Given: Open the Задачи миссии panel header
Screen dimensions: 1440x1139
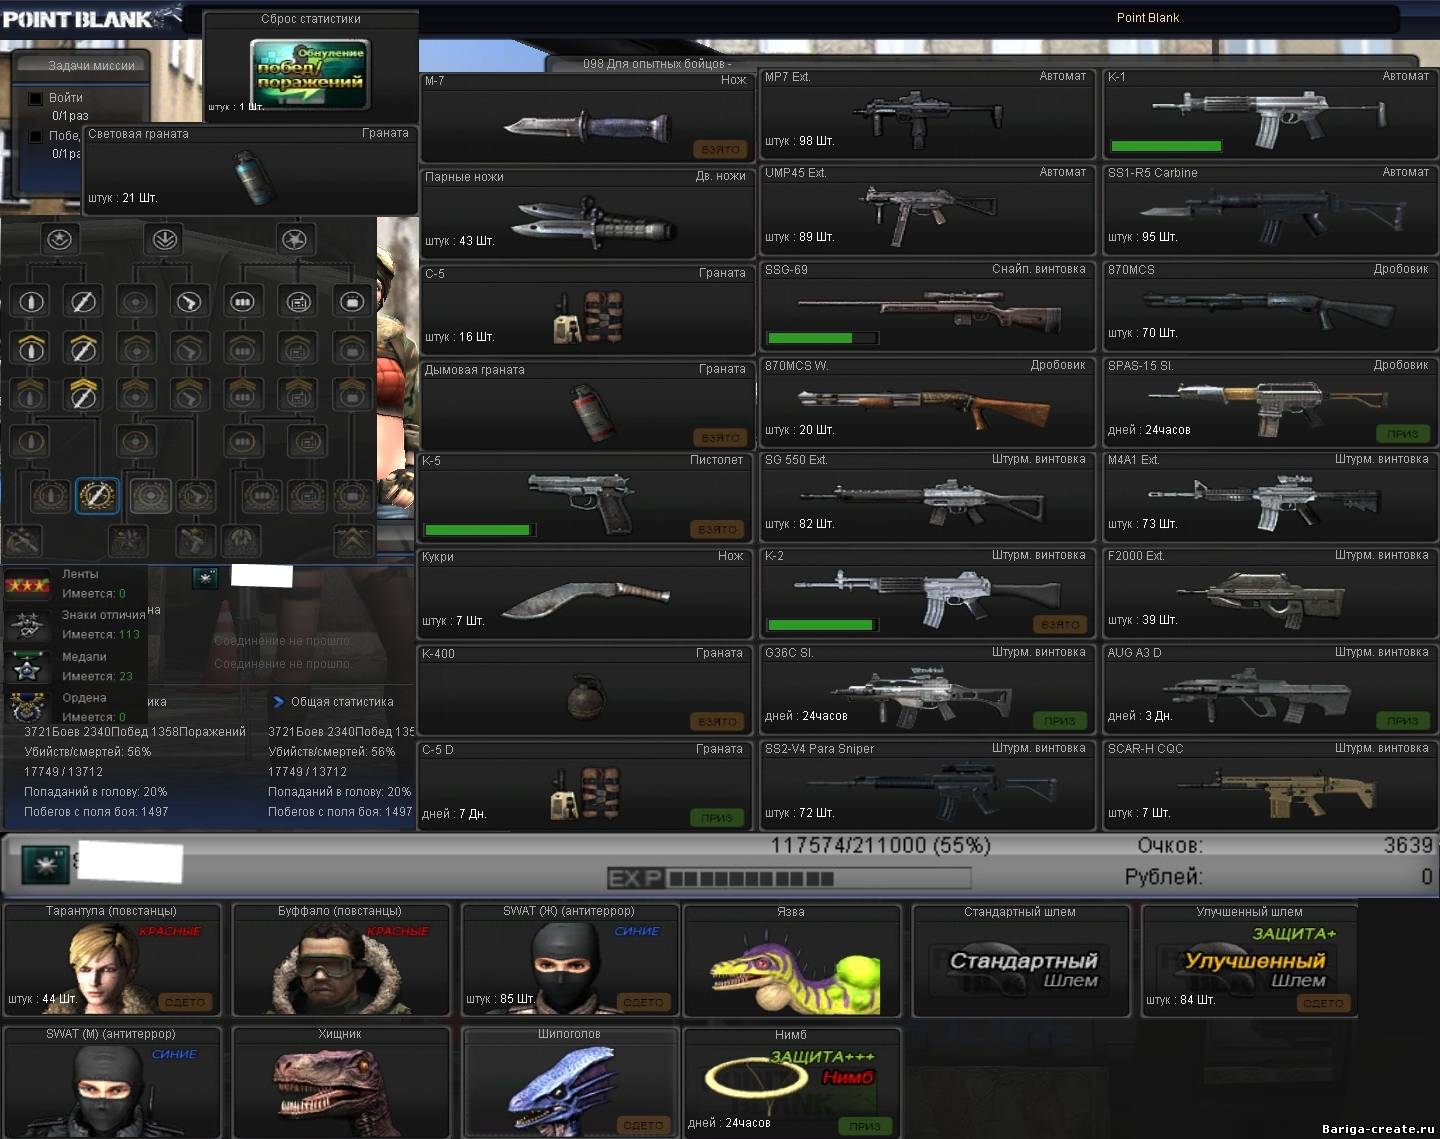Looking at the screenshot, I should tap(91, 65).
